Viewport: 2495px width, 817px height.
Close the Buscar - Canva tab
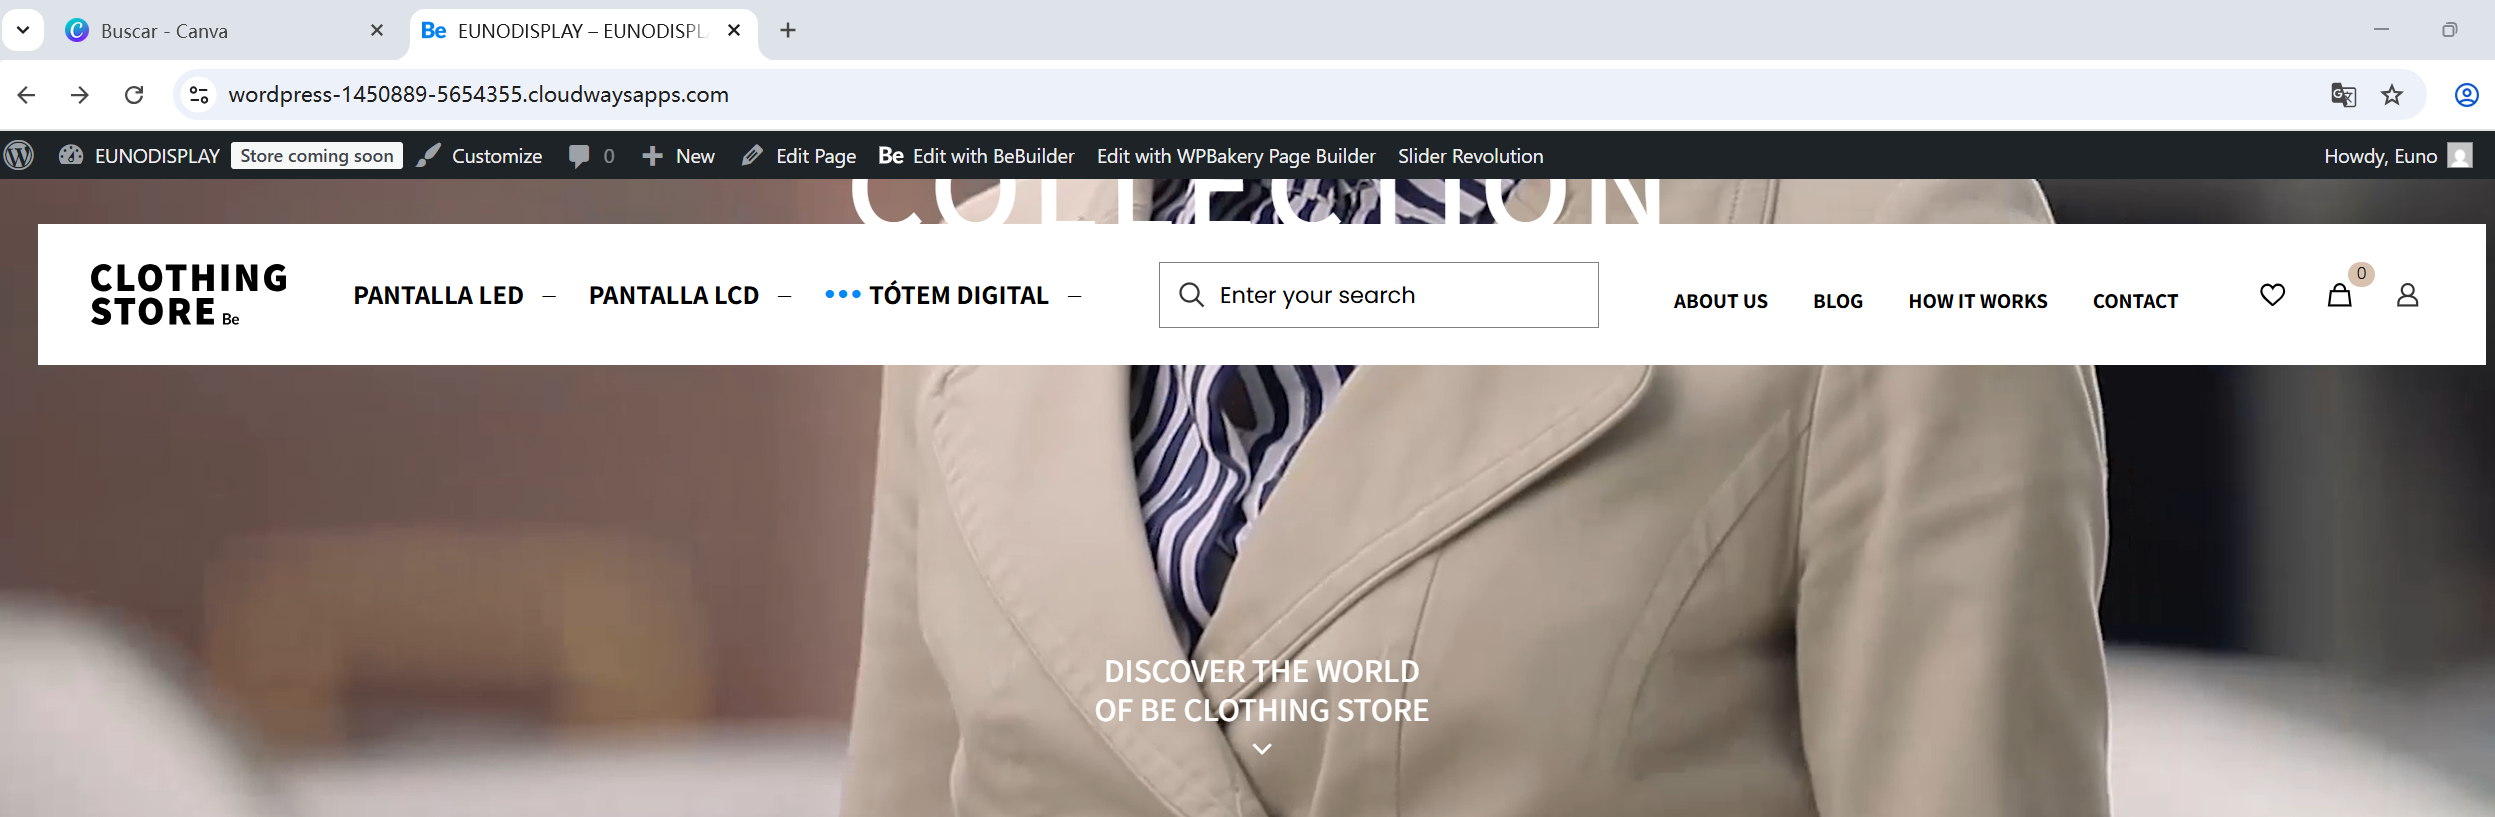click(x=377, y=30)
